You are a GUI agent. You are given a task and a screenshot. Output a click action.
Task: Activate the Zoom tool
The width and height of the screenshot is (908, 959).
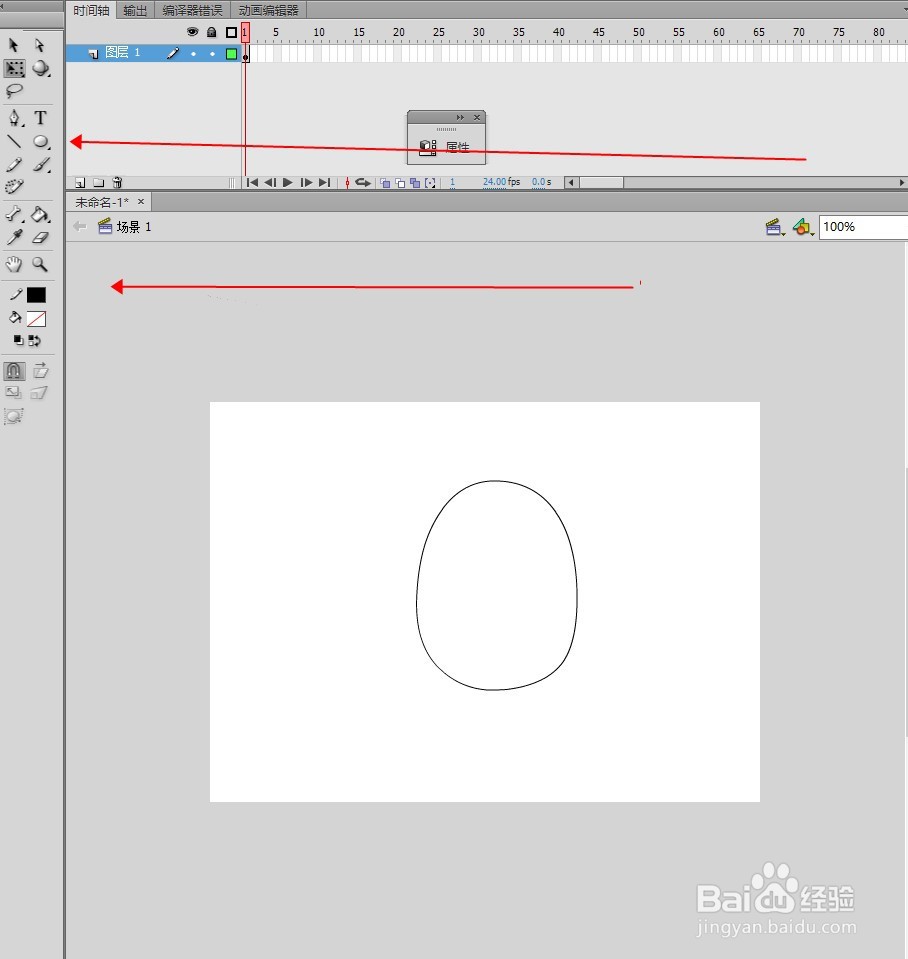(x=40, y=264)
